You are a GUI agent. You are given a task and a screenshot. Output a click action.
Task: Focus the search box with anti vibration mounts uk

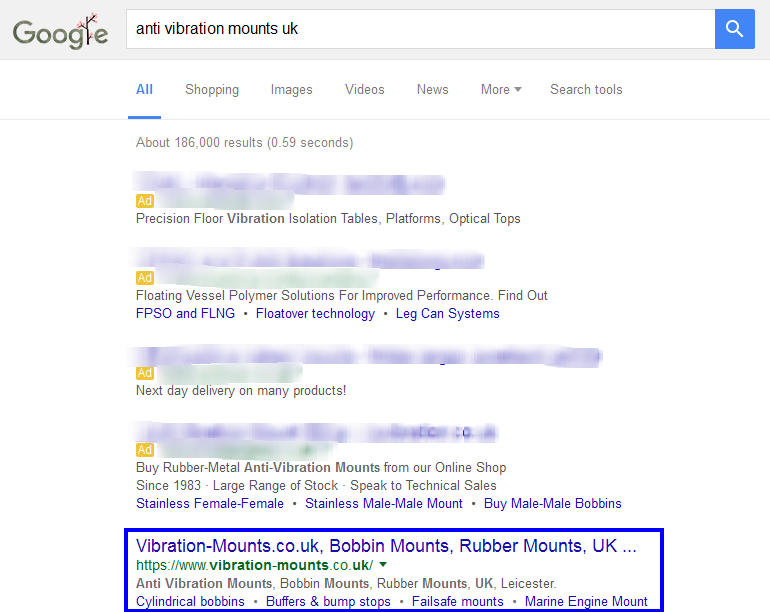(x=420, y=28)
